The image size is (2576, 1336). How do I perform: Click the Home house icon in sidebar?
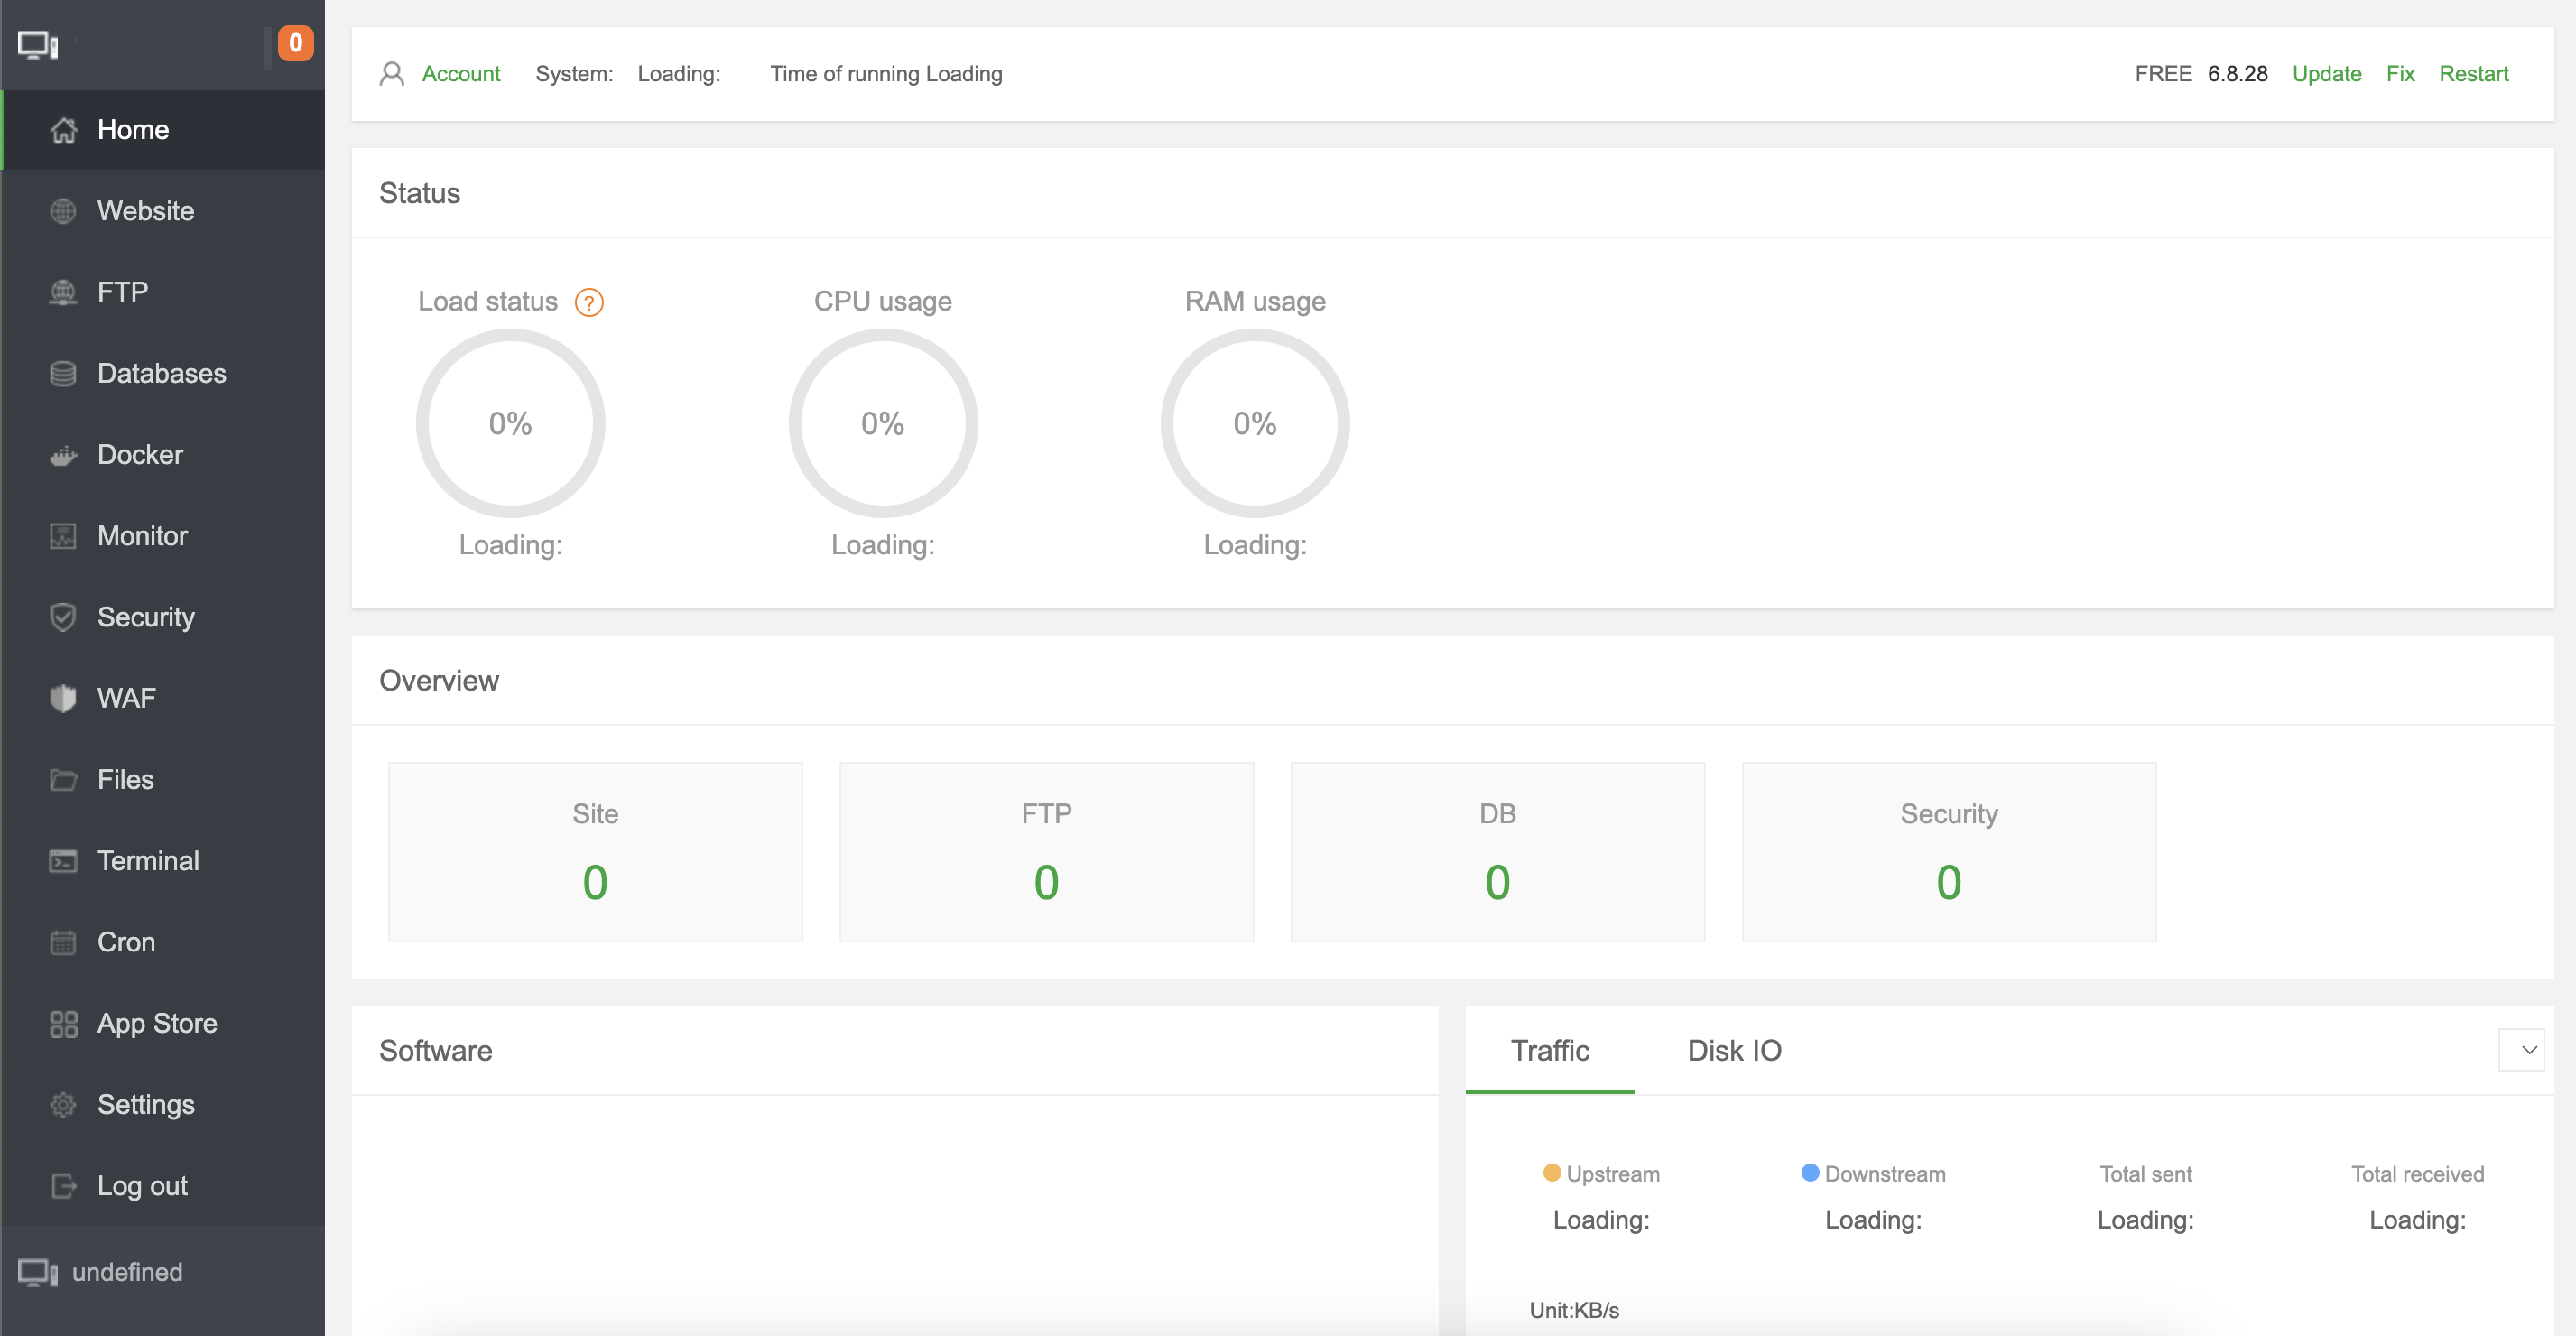click(x=63, y=130)
